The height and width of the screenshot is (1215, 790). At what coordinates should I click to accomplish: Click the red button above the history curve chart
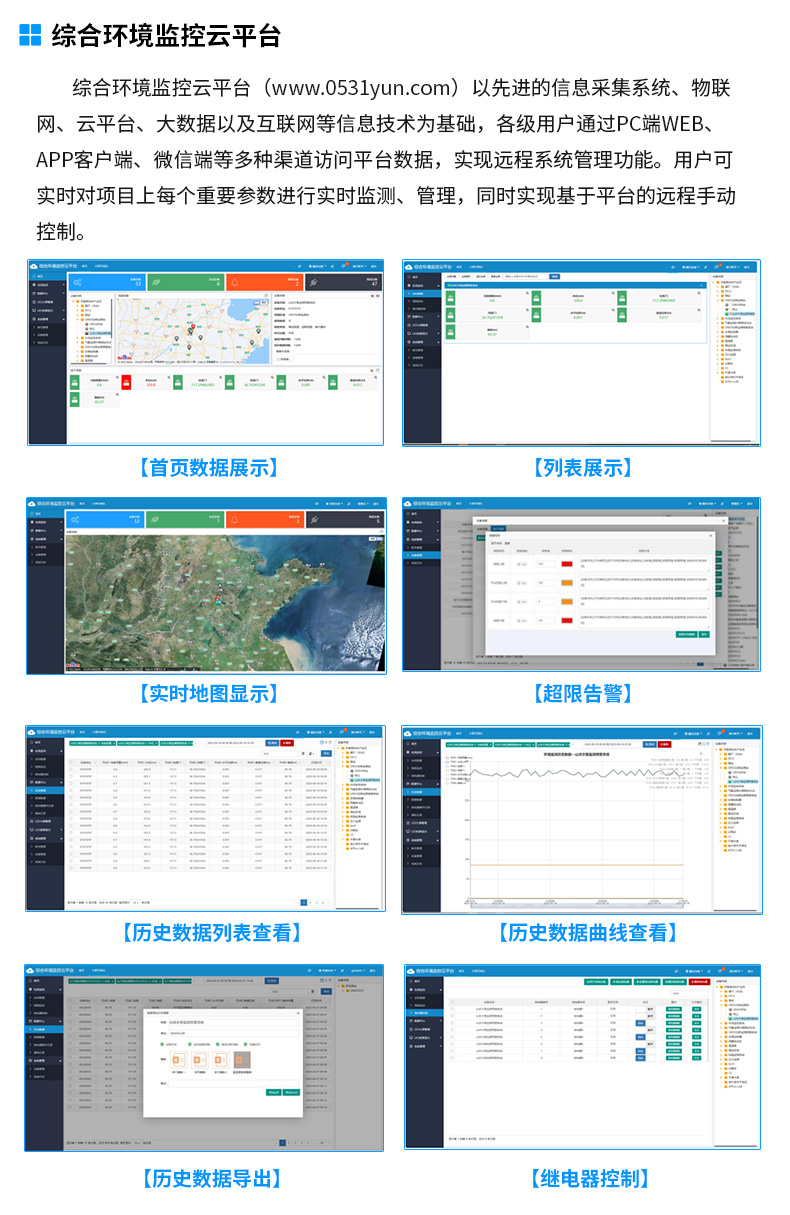tap(665, 744)
